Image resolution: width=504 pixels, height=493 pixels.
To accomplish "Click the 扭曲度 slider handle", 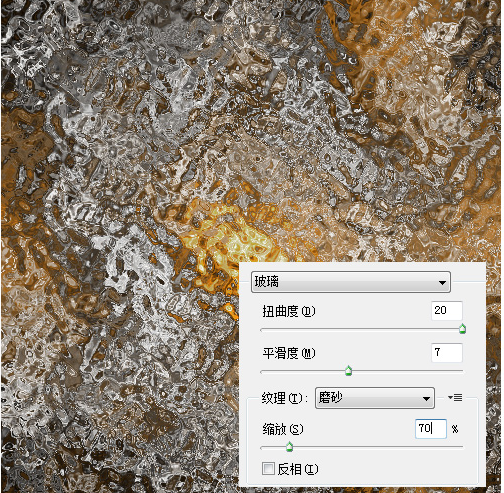I will (462, 329).
